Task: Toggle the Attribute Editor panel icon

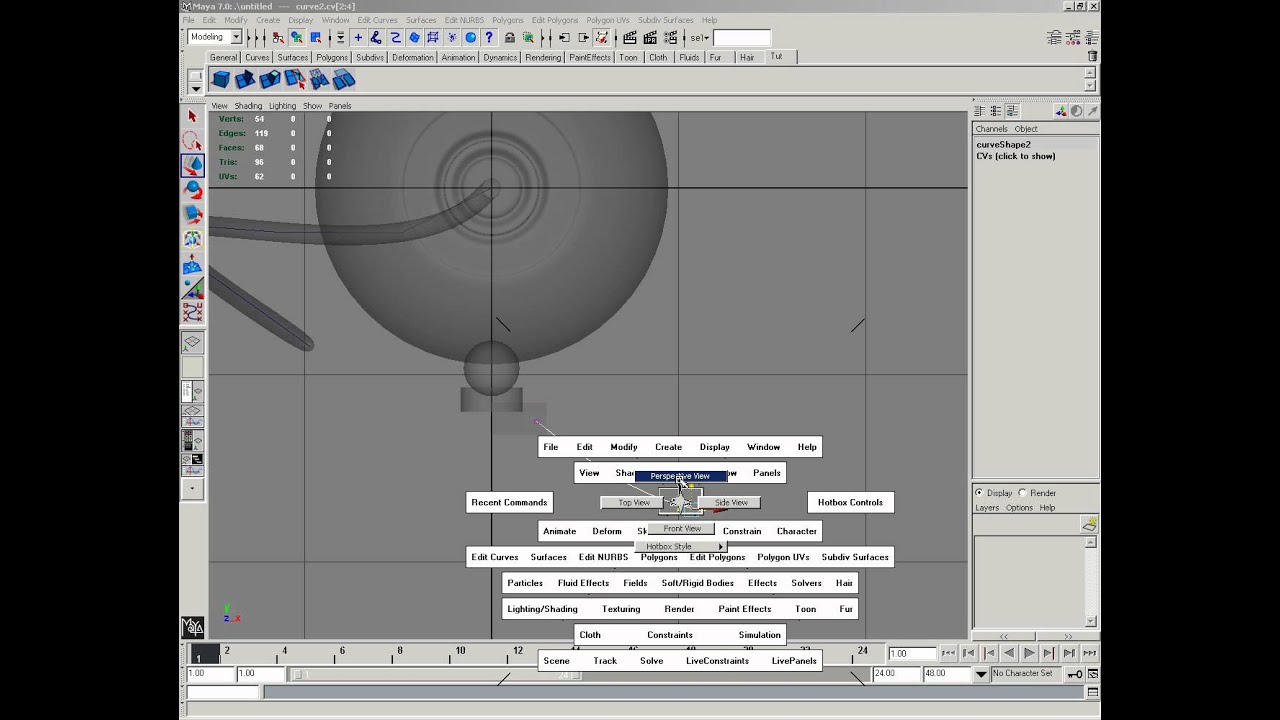Action: 1054,38
